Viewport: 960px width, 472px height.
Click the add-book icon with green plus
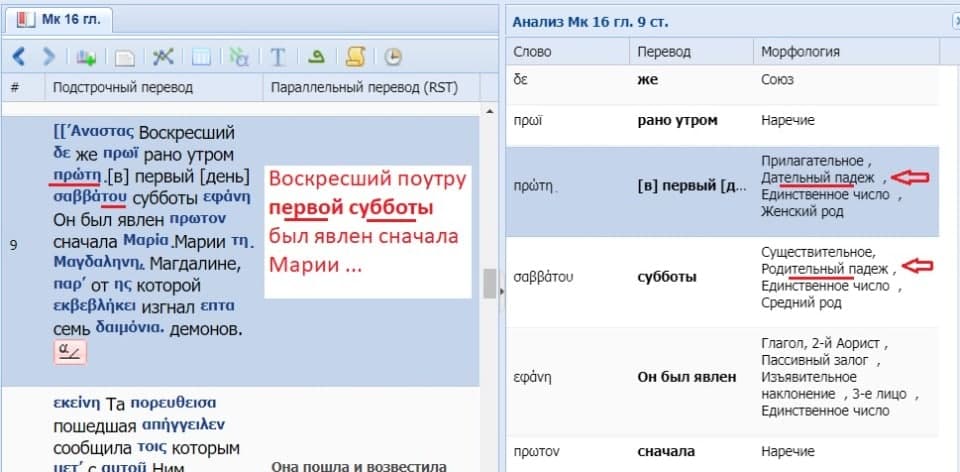tap(86, 57)
